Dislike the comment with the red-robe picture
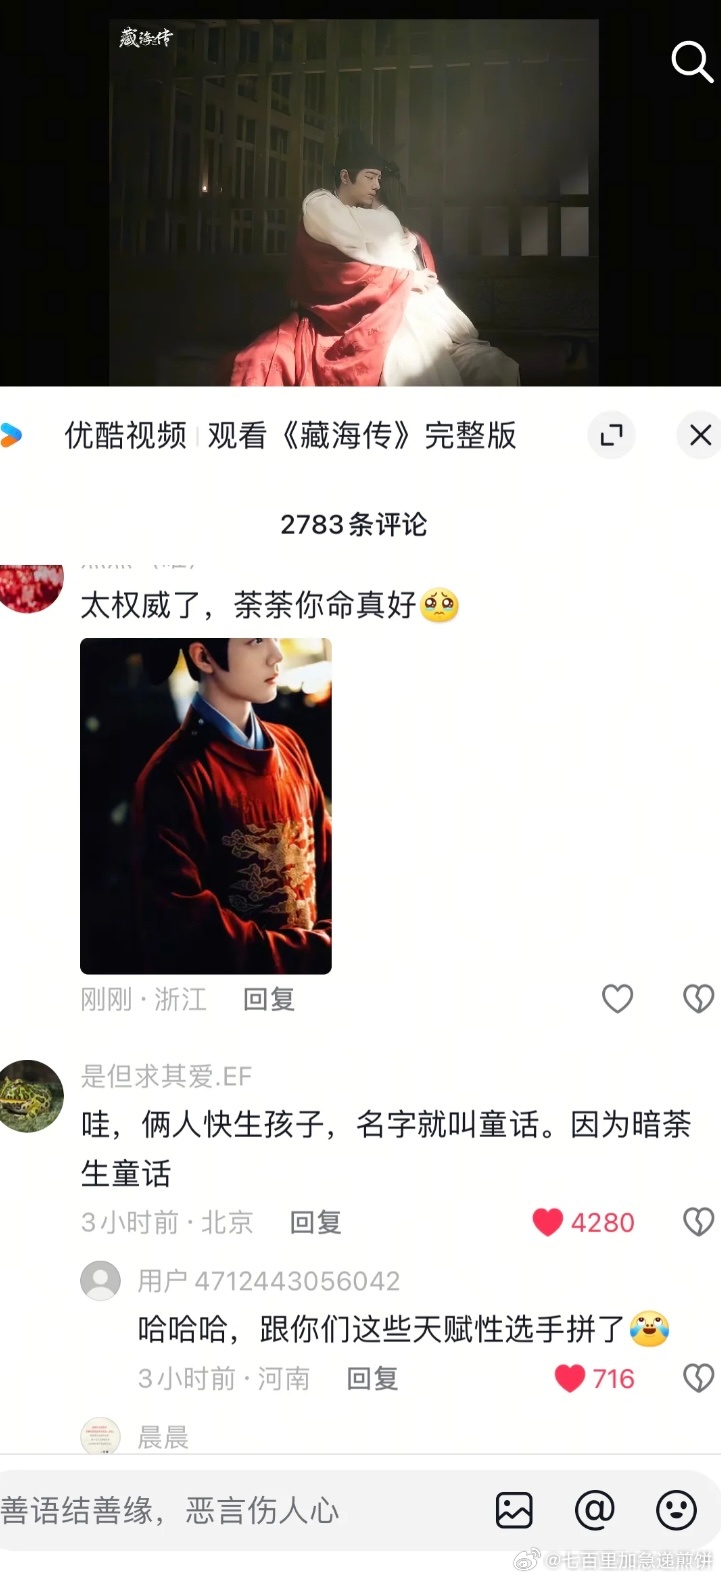This screenshot has width=721, height=1579. 698,998
